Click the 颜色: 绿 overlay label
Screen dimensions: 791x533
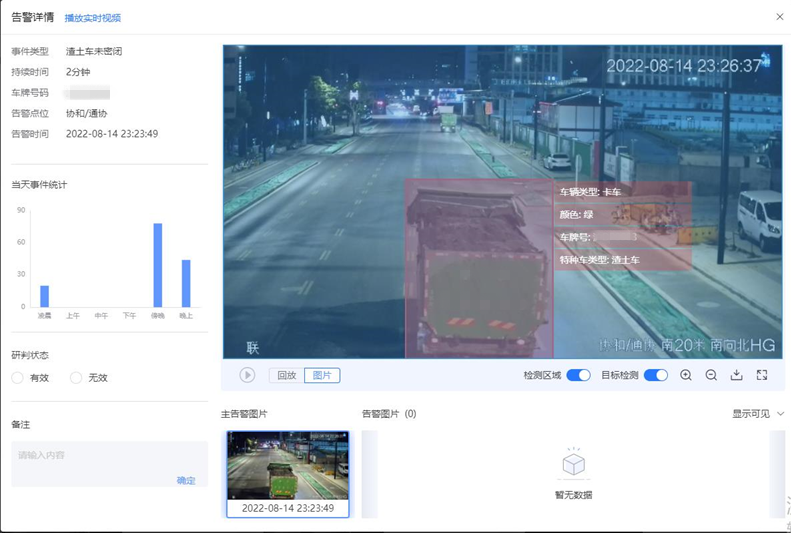[576, 215]
